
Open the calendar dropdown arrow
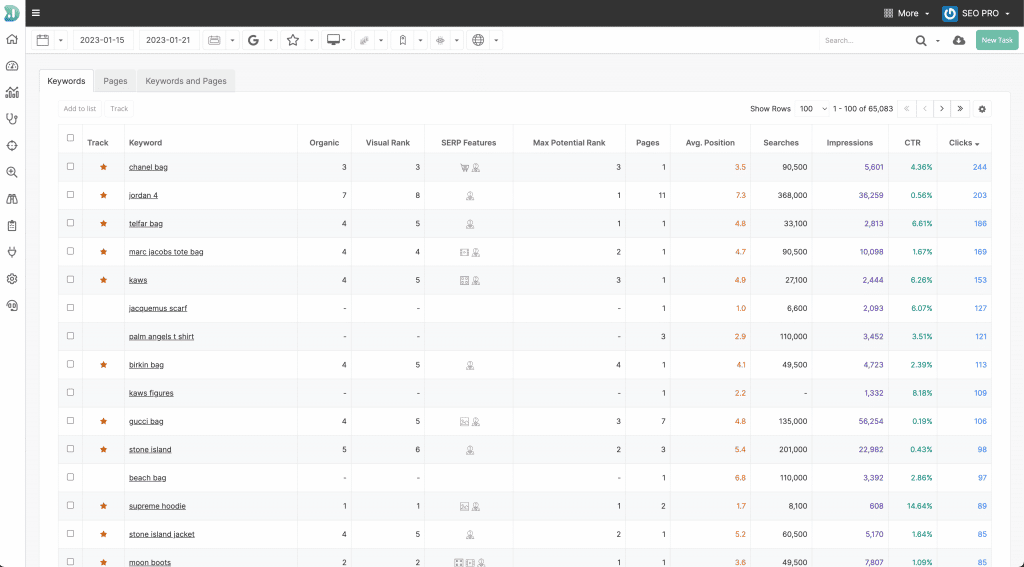coord(61,40)
